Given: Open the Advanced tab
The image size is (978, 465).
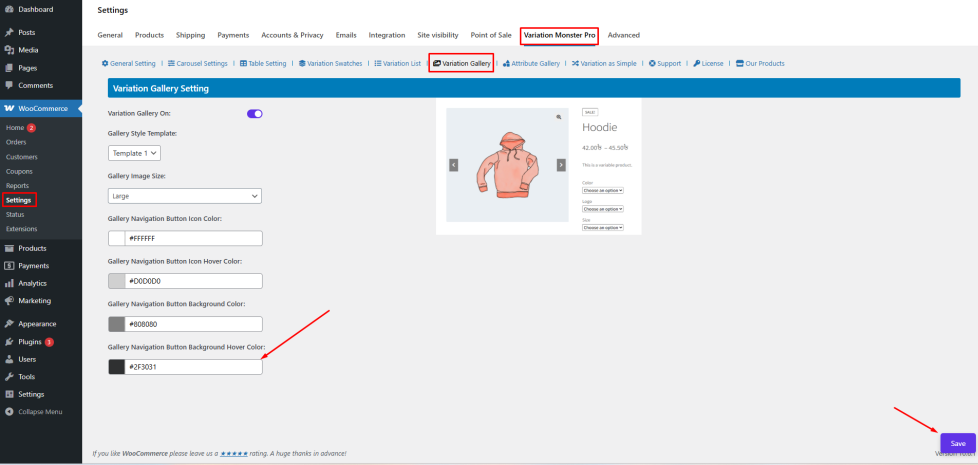Looking at the screenshot, I should [x=624, y=35].
